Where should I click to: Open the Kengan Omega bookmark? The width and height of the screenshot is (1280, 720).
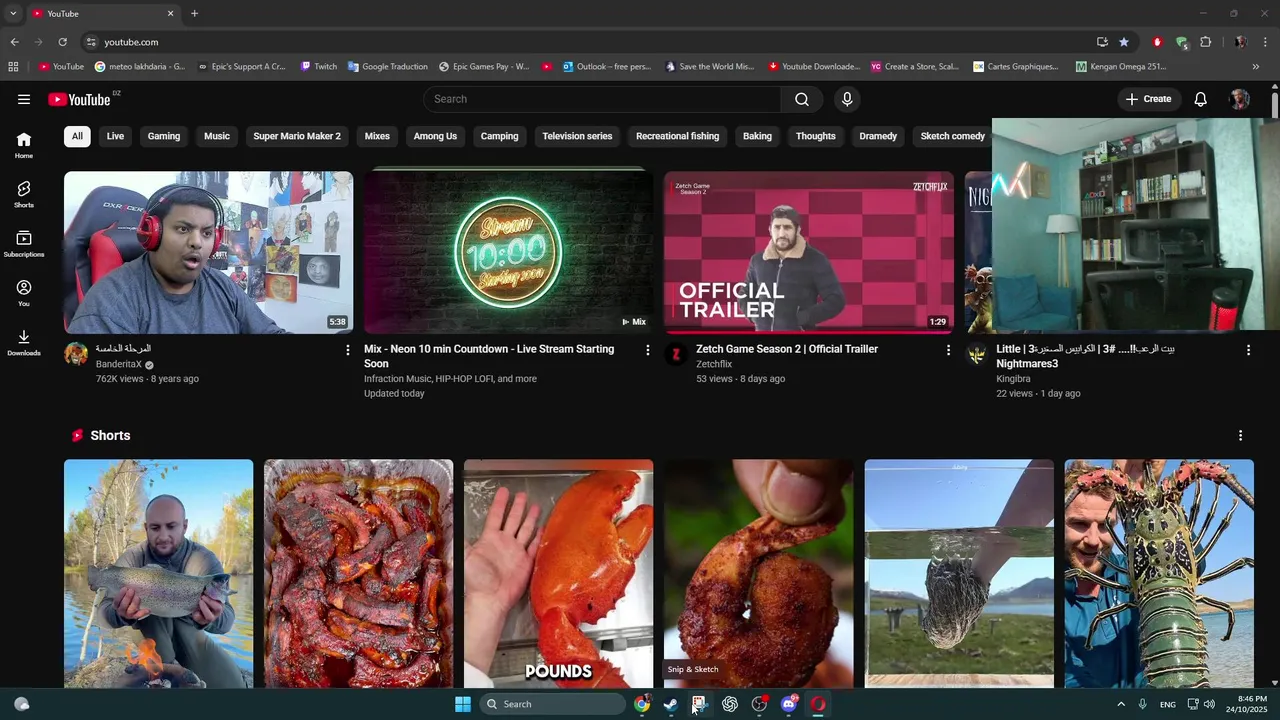point(1121,67)
